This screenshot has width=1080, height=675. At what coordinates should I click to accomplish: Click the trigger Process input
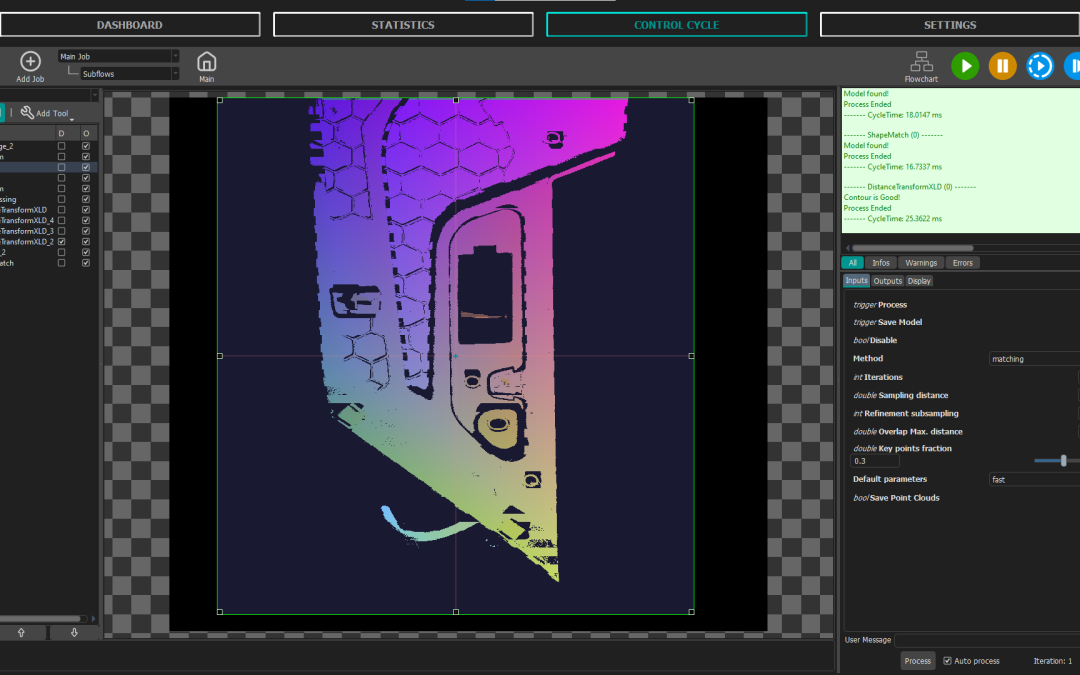[x=880, y=304]
